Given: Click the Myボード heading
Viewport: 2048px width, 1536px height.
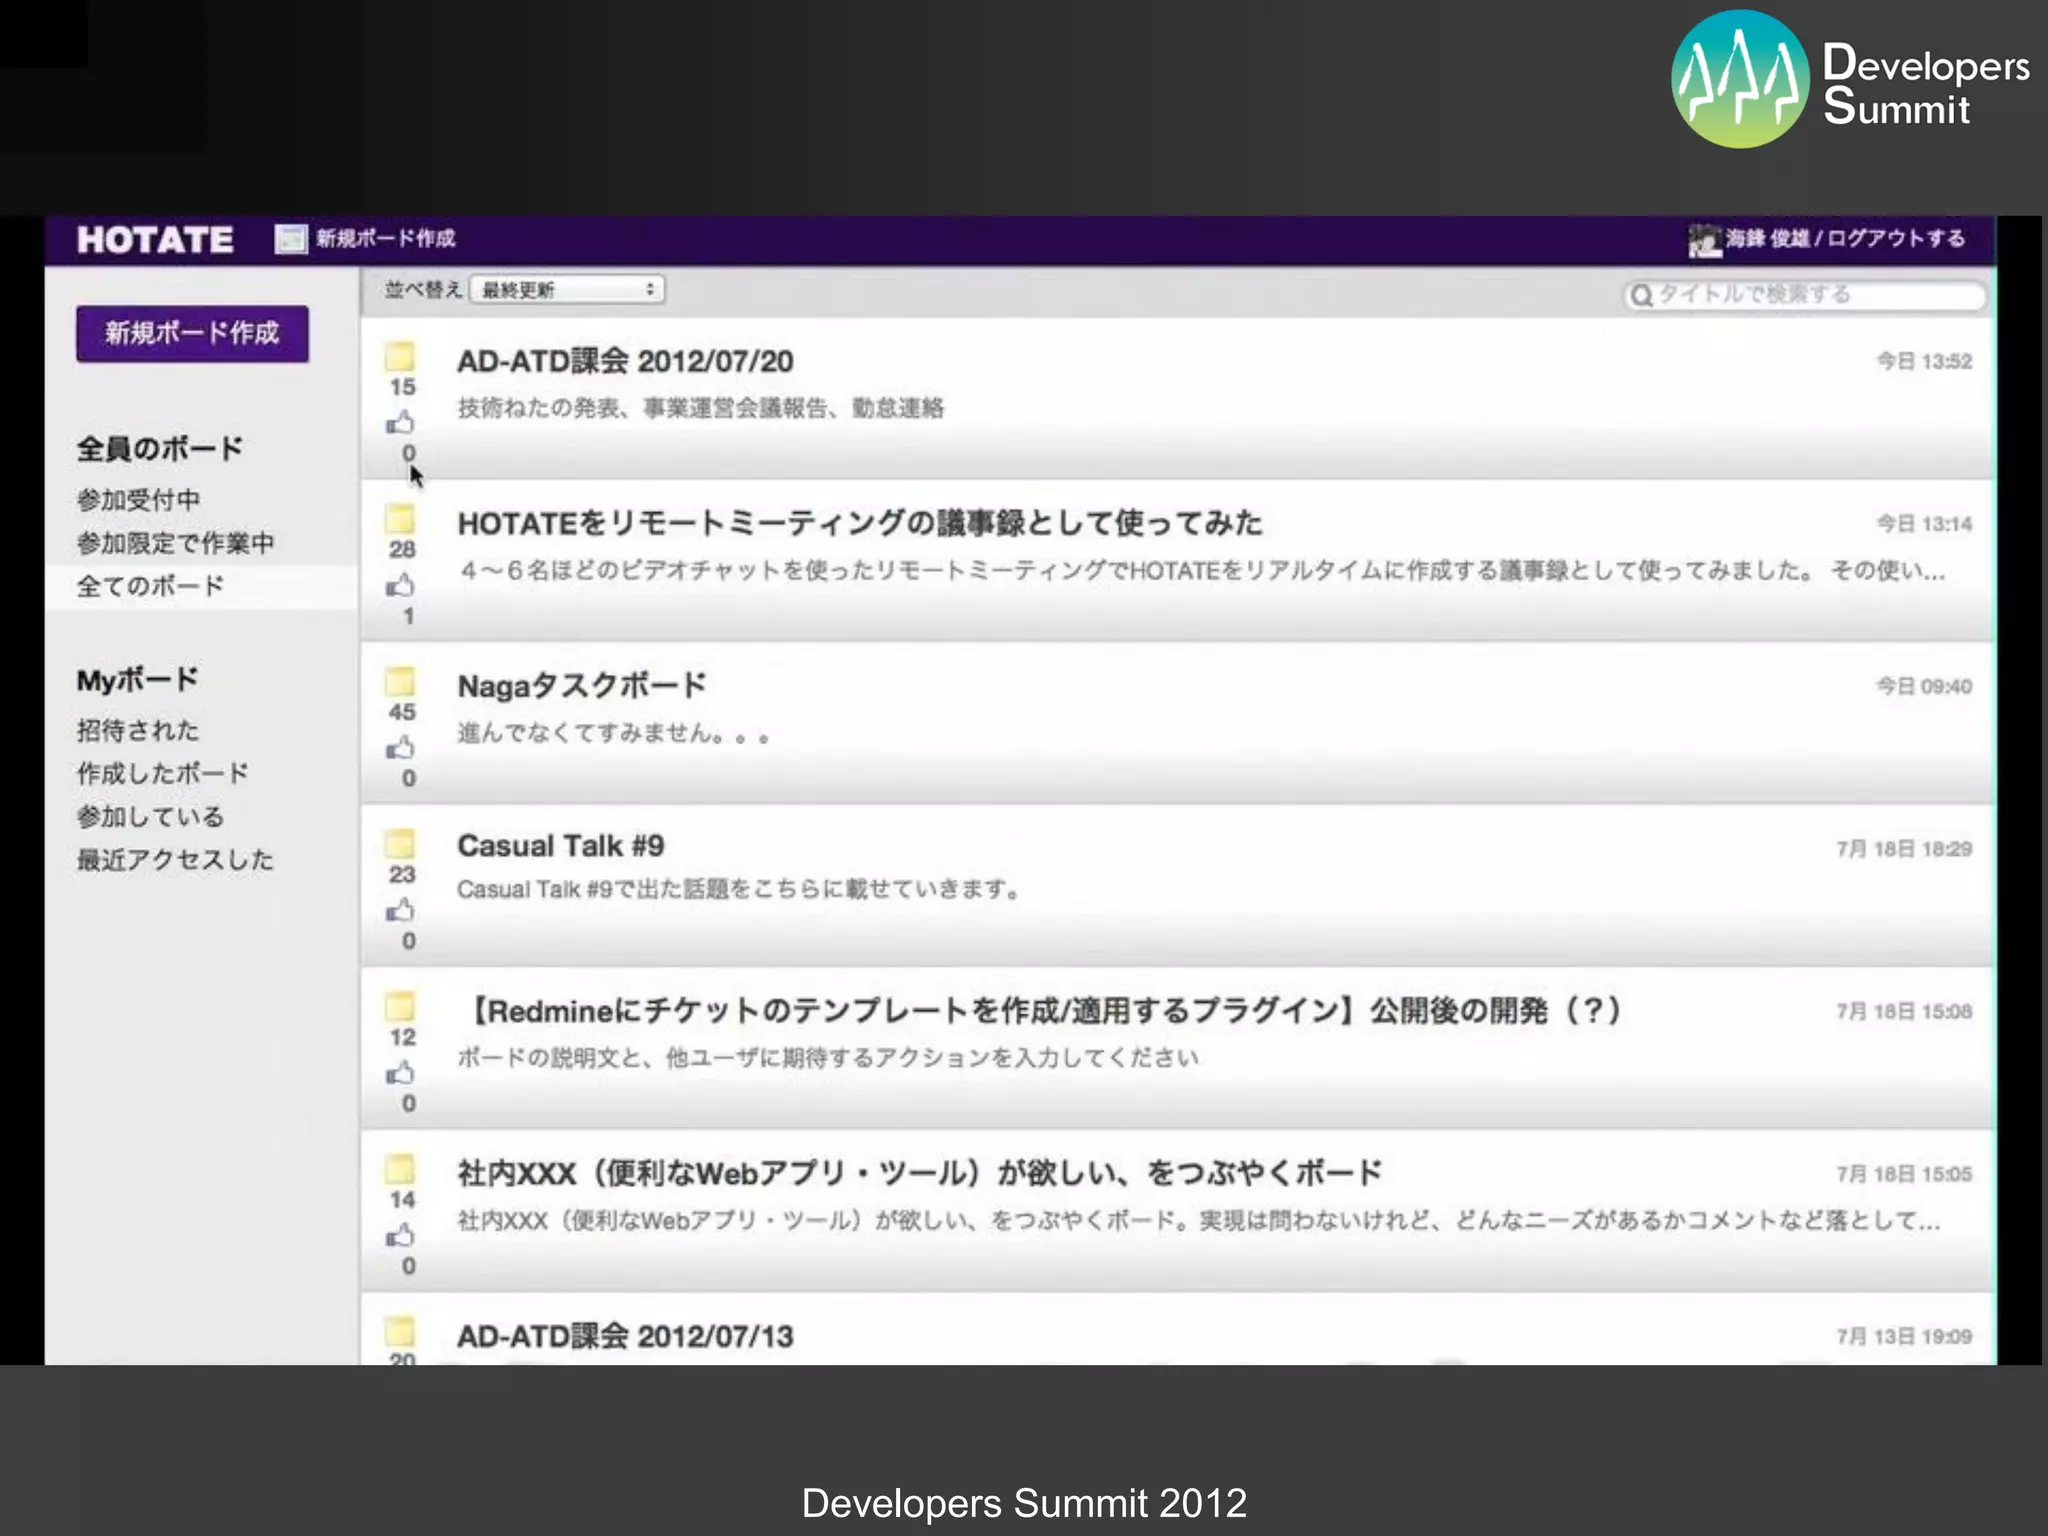Looking at the screenshot, I should pos(137,680).
